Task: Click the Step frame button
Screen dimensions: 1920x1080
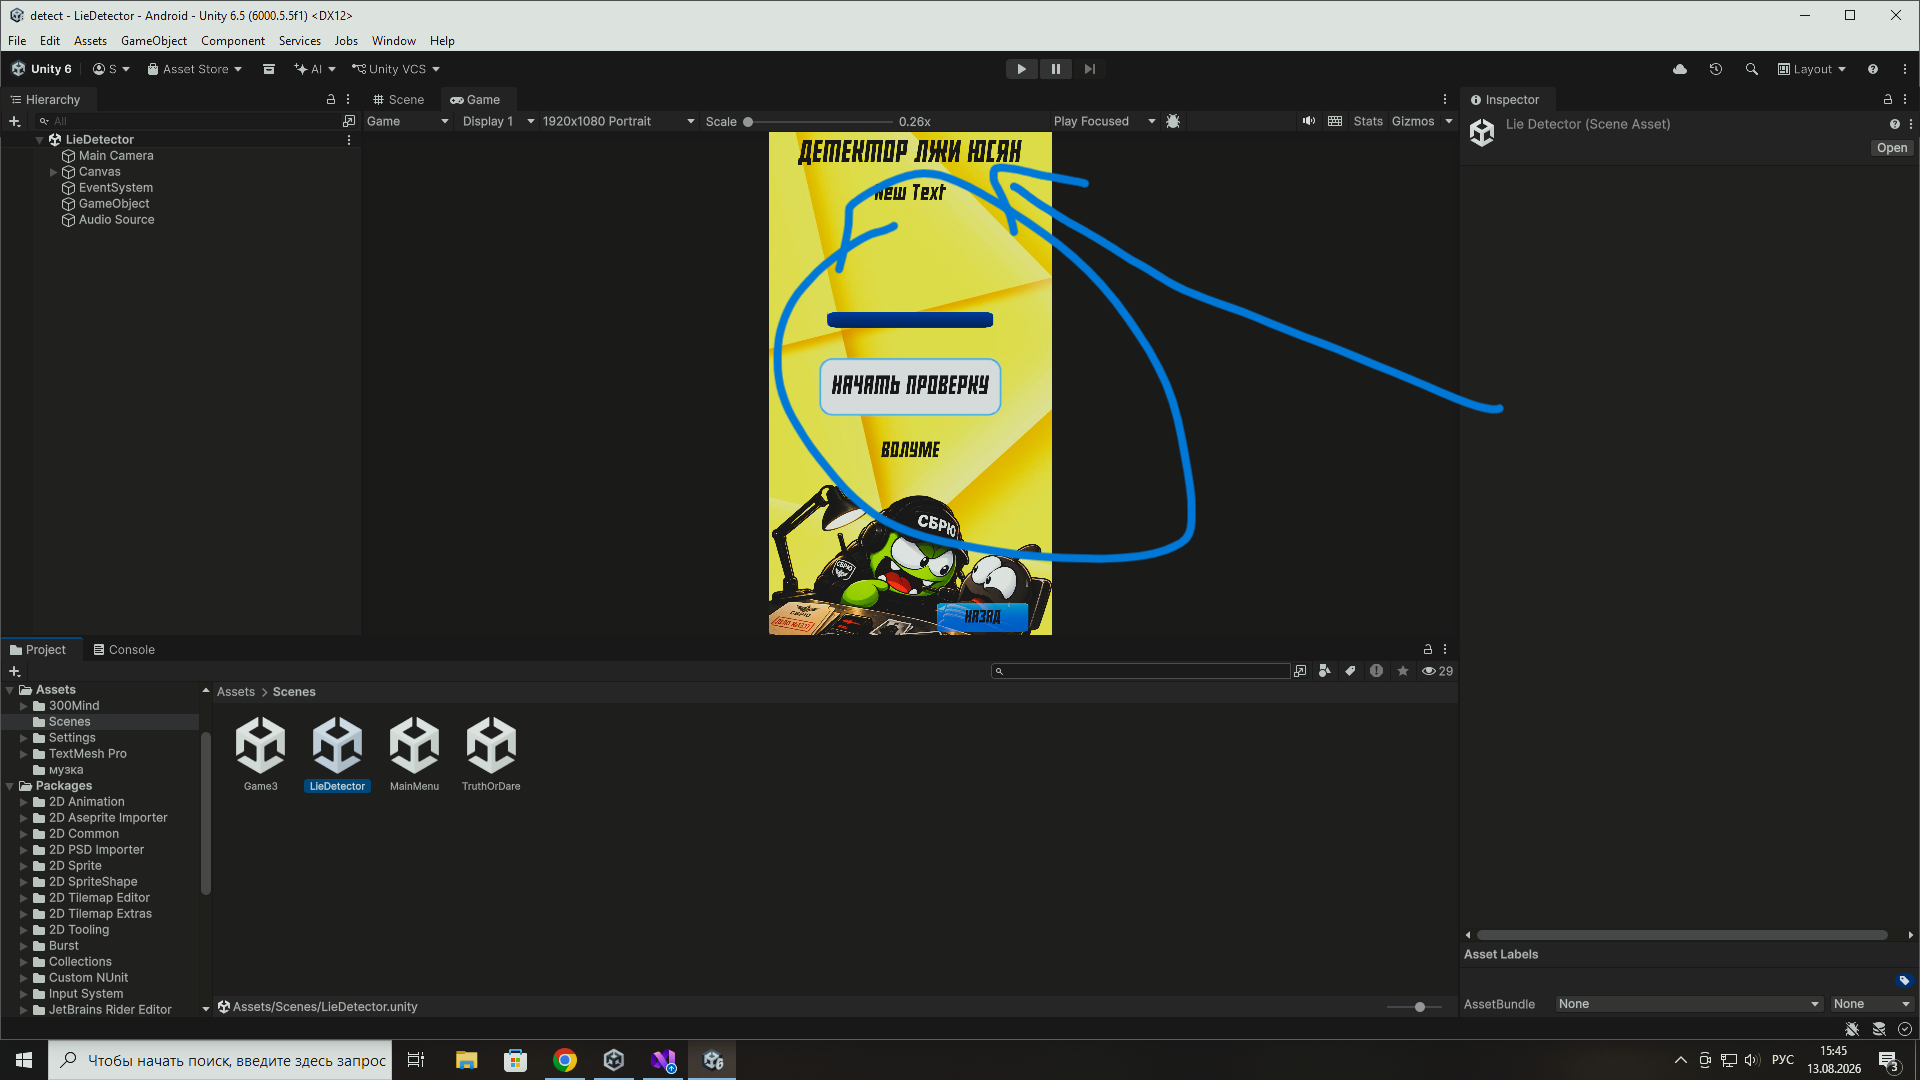Action: click(1090, 69)
